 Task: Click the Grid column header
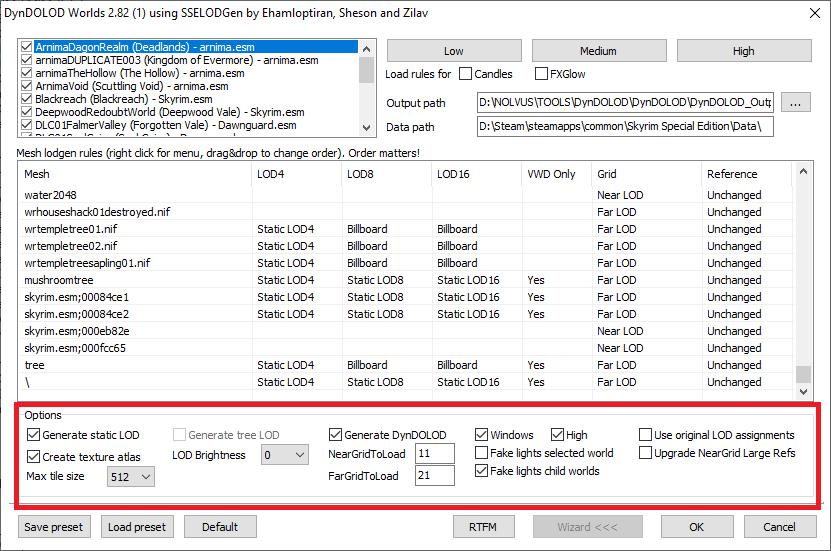647,174
